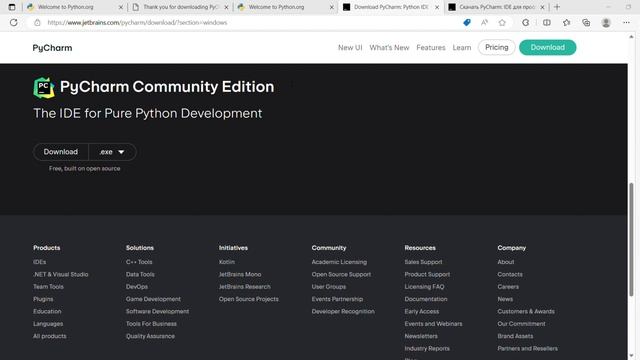Open Data Tools footer link
This screenshot has width=640, height=360.
pos(140,274)
